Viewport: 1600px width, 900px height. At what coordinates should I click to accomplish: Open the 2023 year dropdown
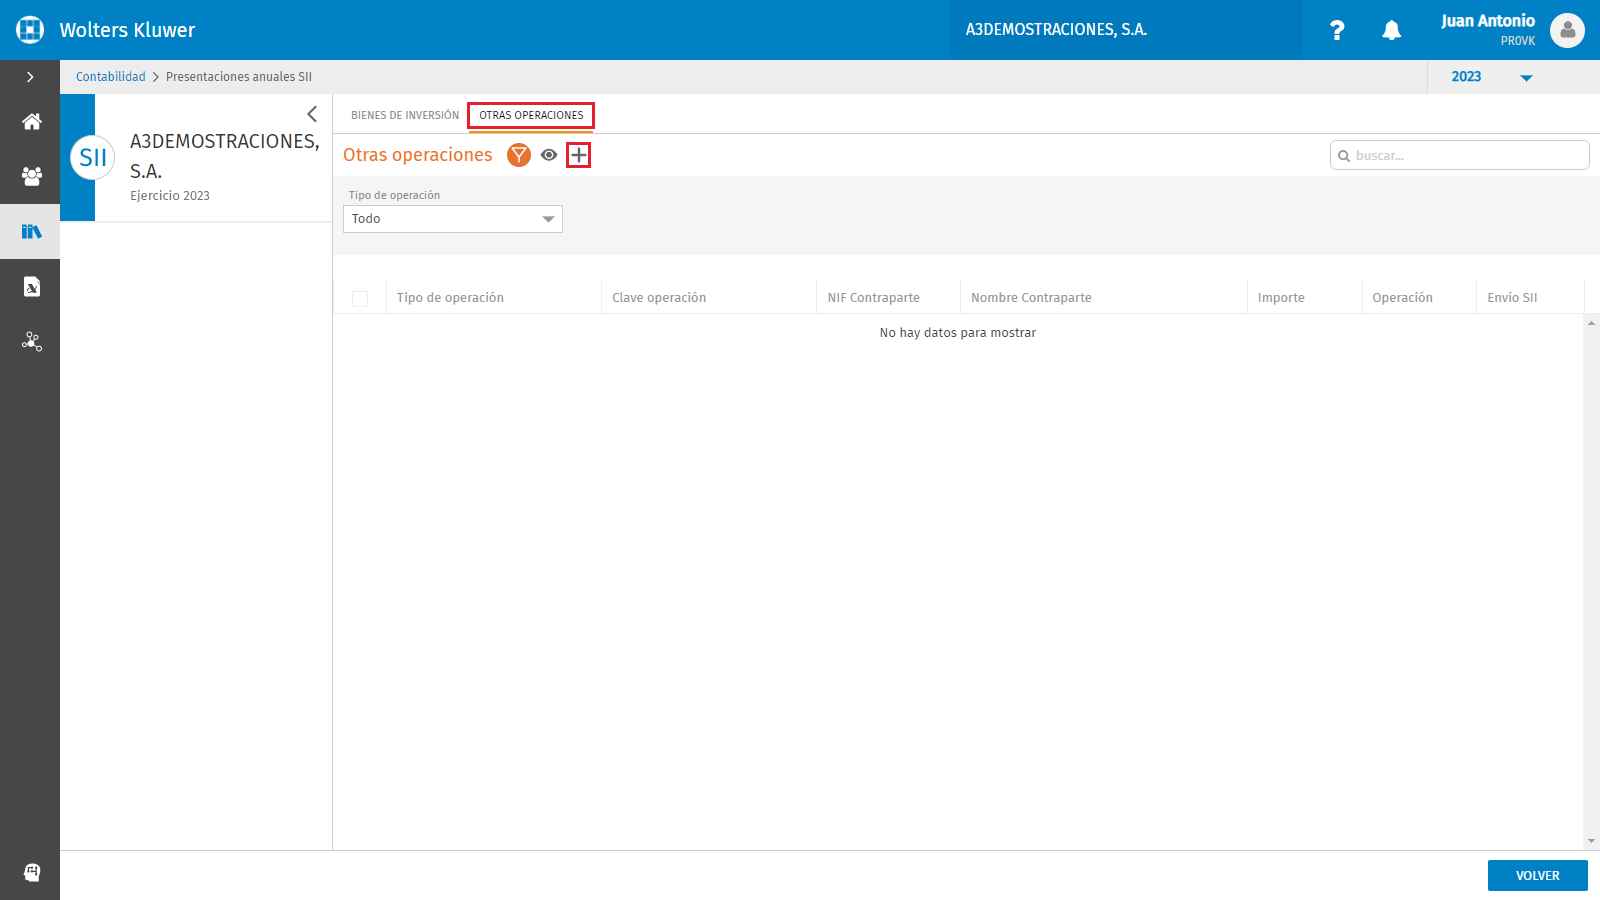point(1492,77)
